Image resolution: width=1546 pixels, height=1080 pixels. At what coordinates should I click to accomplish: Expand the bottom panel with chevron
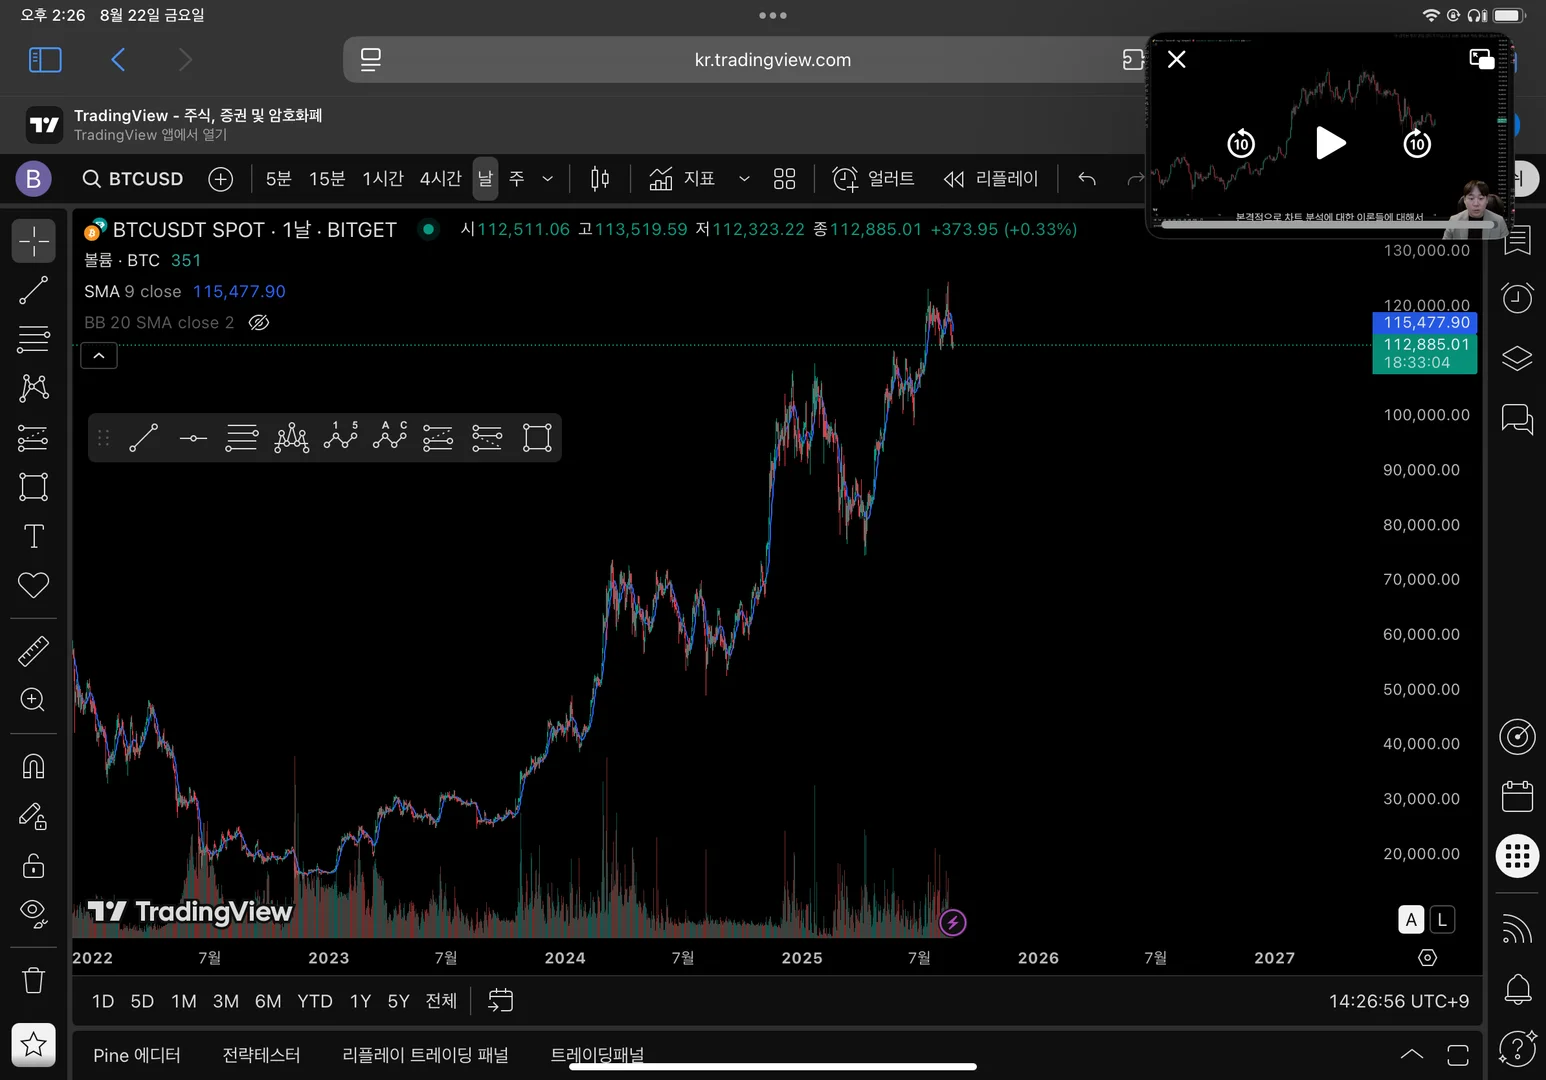[x=1412, y=1055]
